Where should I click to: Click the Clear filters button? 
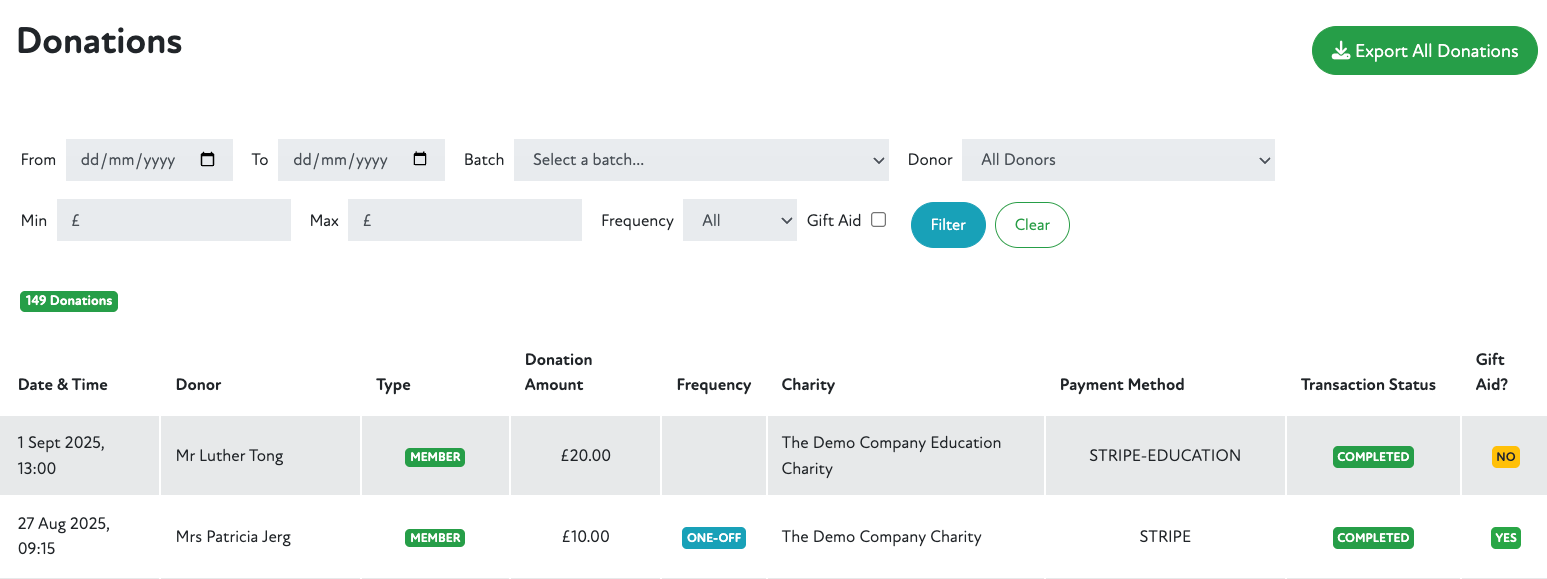pyautogui.click(x=1032, y=225)
